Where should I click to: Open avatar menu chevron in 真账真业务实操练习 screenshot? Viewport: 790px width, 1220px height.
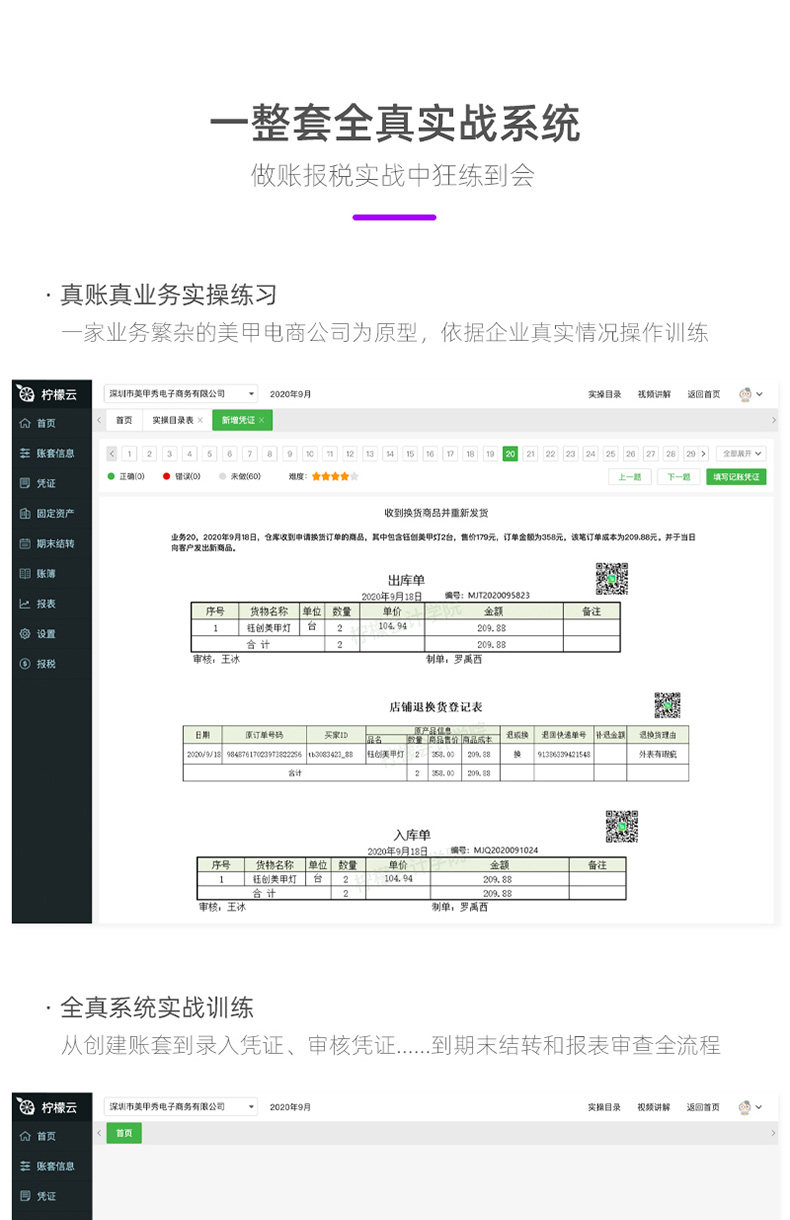(x=760, y=395)
